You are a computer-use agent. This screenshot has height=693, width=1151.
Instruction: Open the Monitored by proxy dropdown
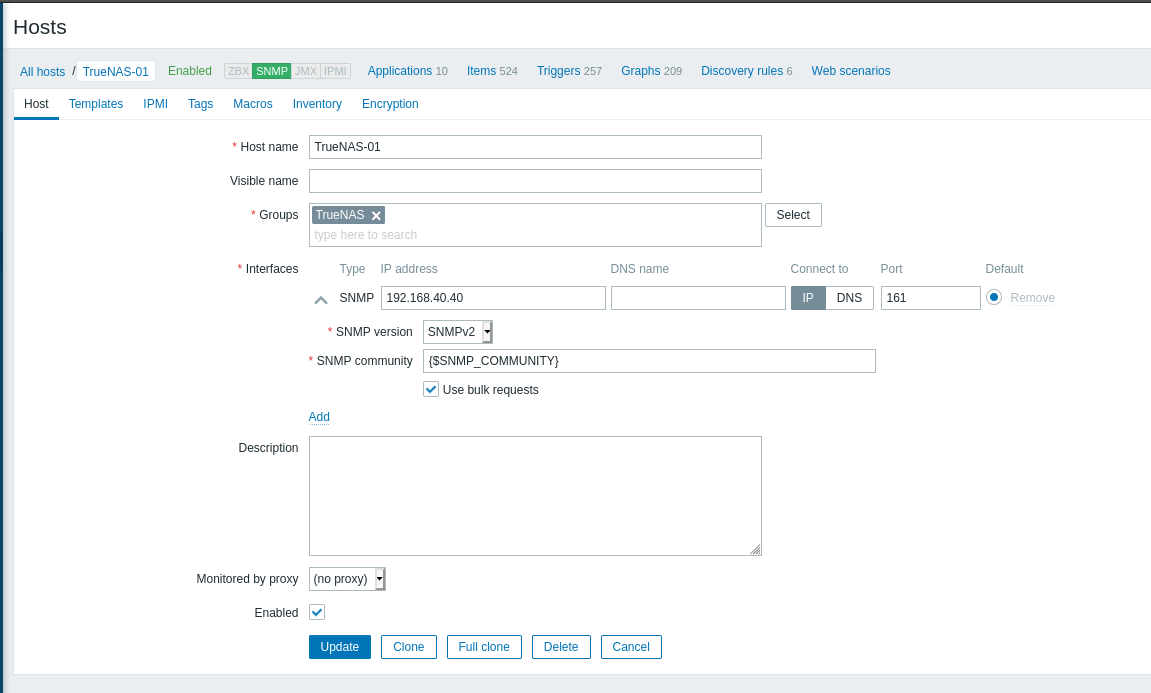click(x=347, y=578)
